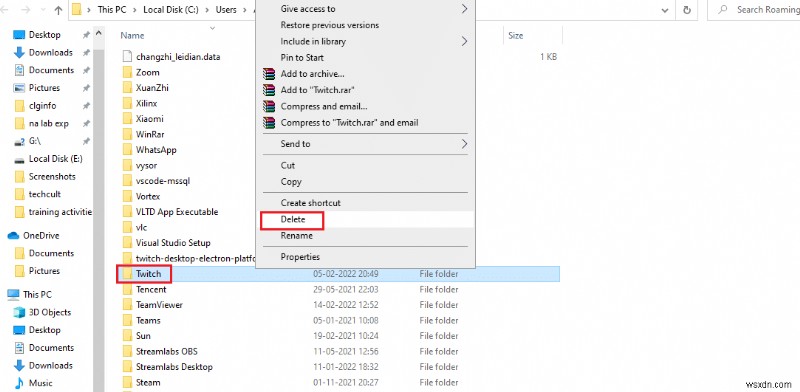
Task: Select the vscode-mssql folder
Action: click(x=163, y=181)
